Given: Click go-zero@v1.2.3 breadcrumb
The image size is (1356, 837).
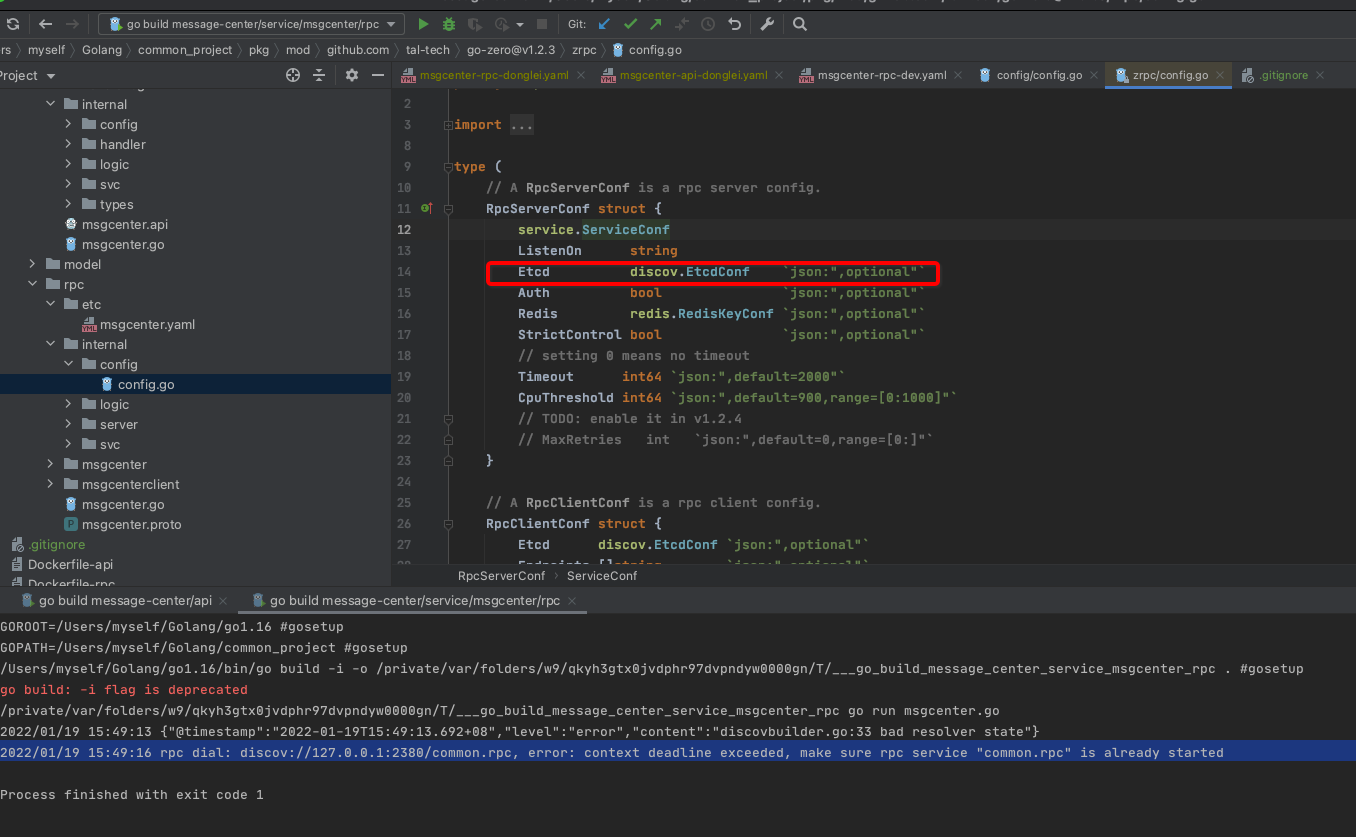Looking at the screenshot, I should pos(511,50).
